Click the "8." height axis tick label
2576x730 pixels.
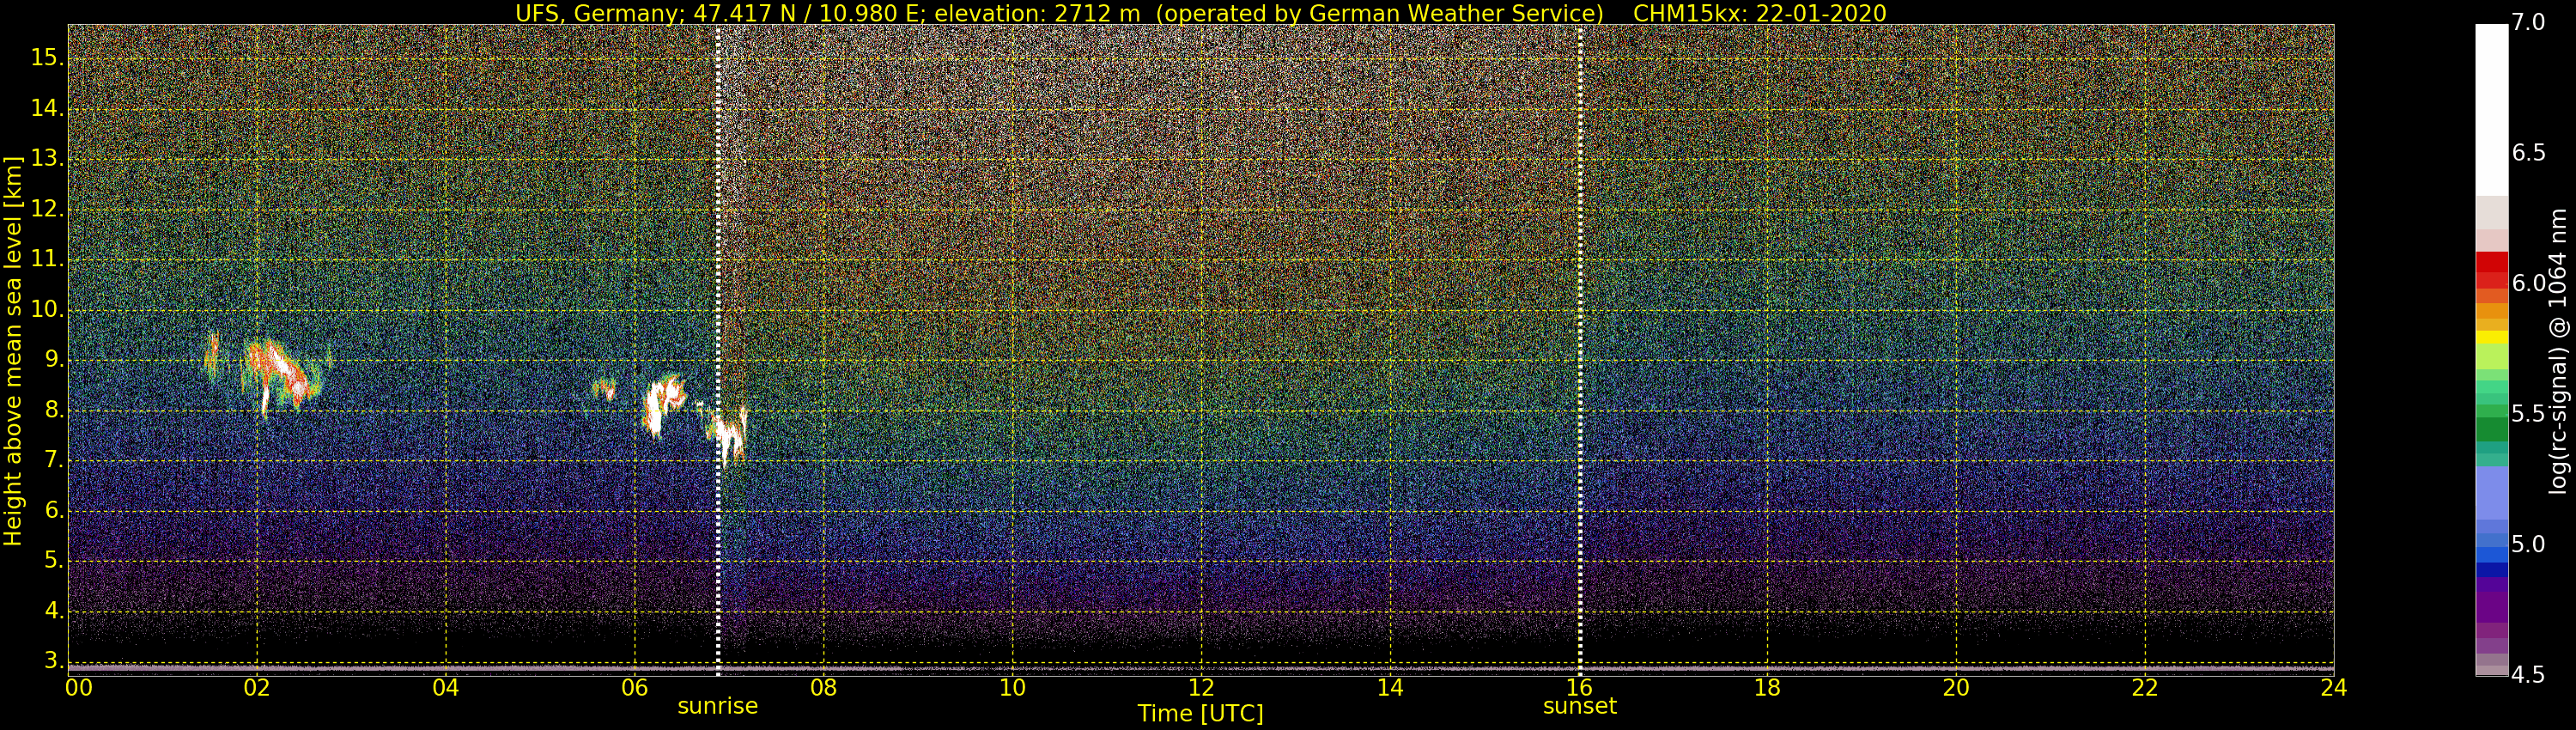coord(54,410)
